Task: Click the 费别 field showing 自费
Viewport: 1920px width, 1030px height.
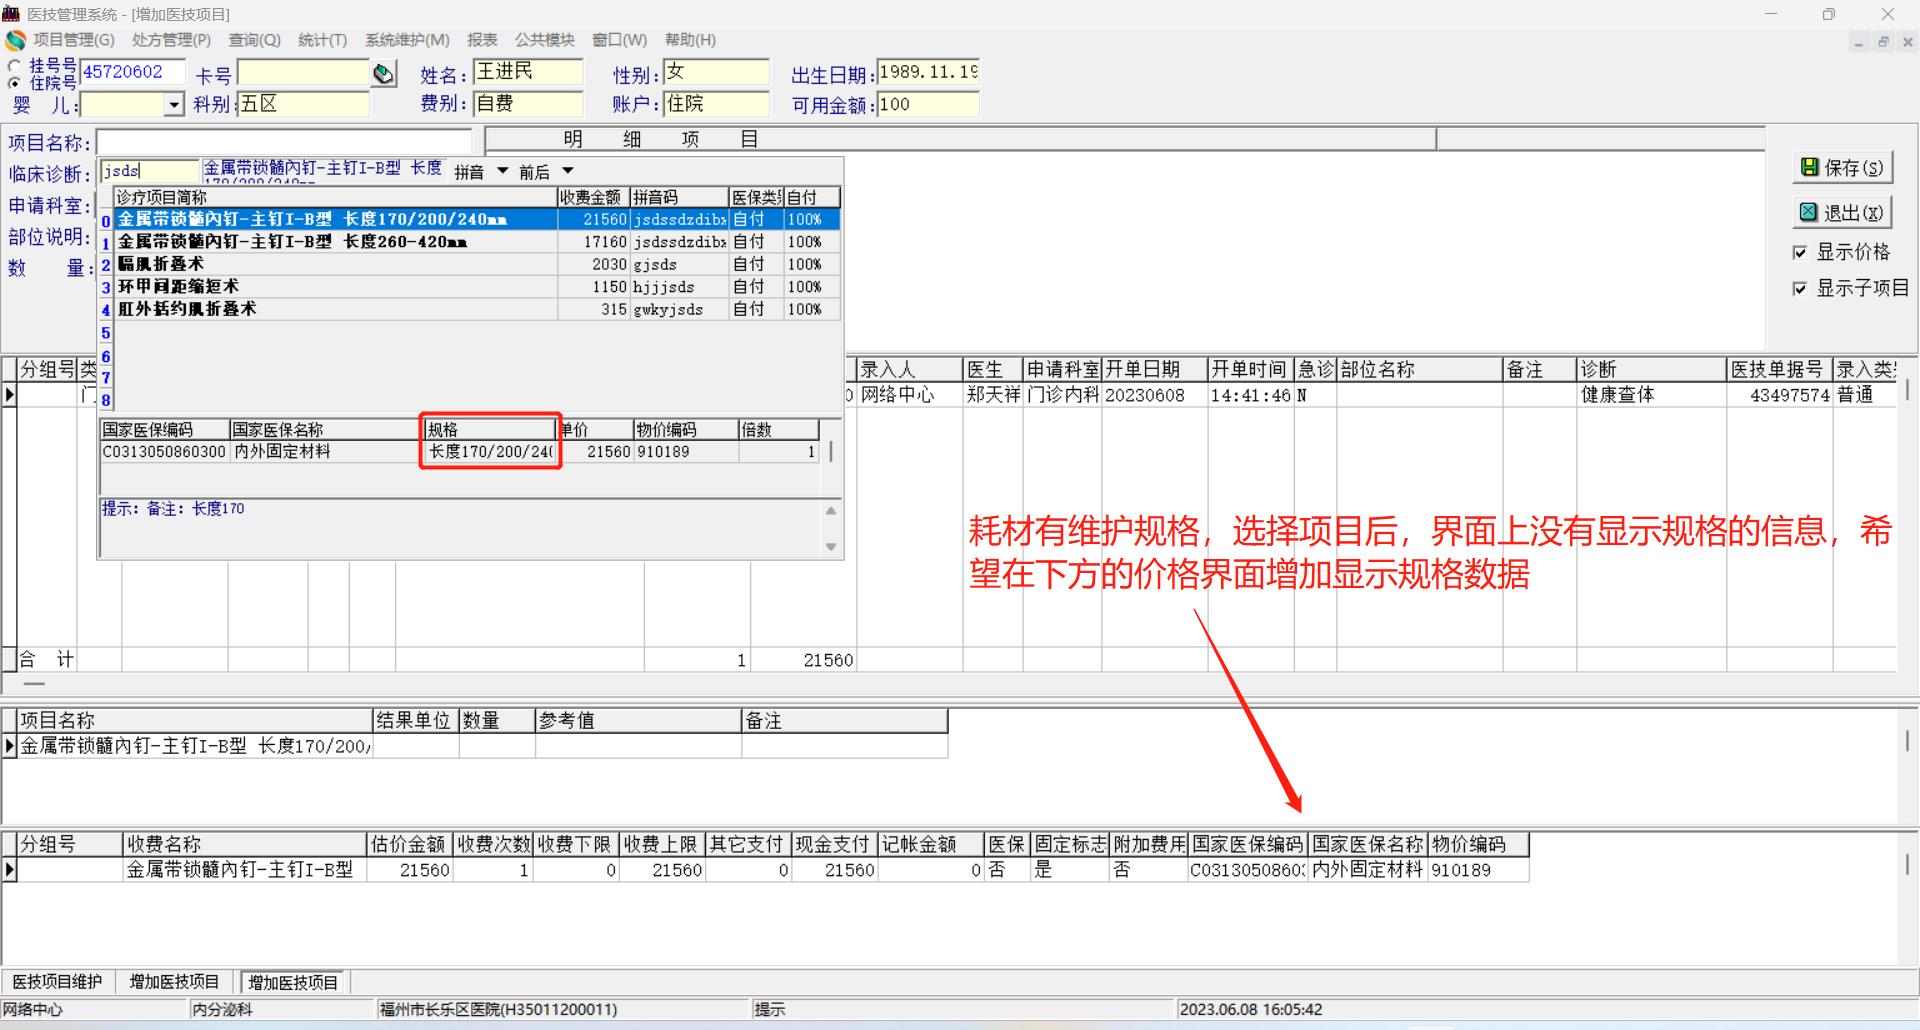Action: [527, 104]
